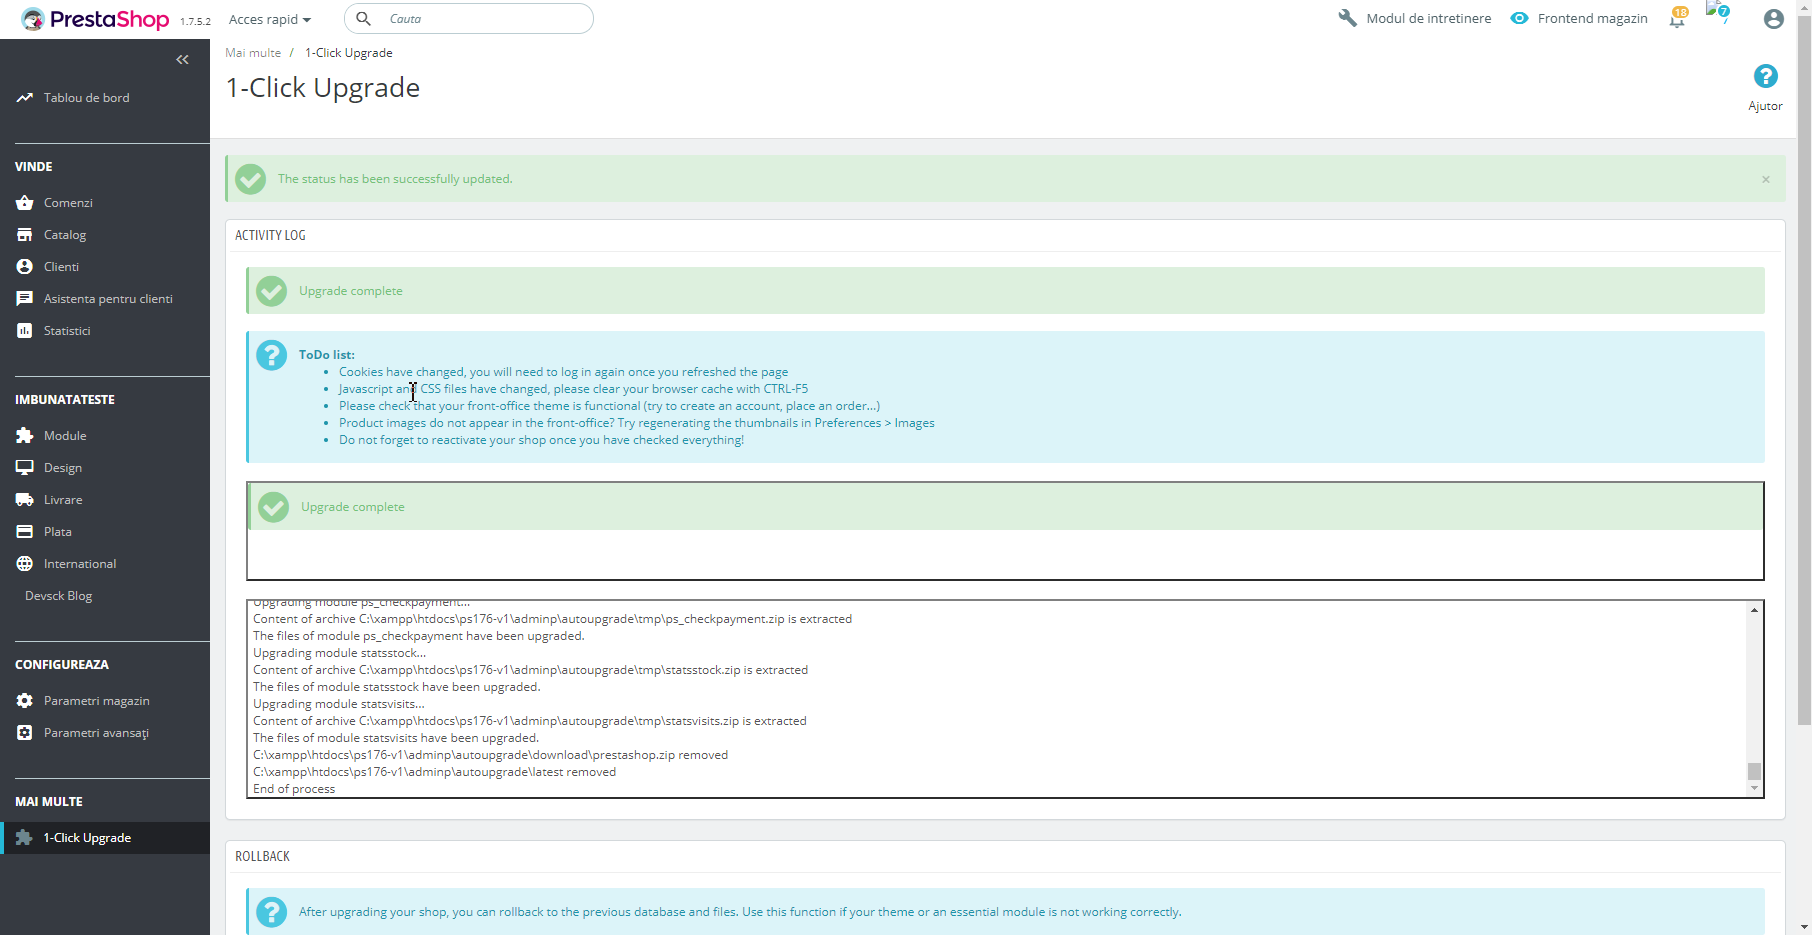Click the version number 1.7.5.2
The image size is (1812, 935).
point(195,21)
